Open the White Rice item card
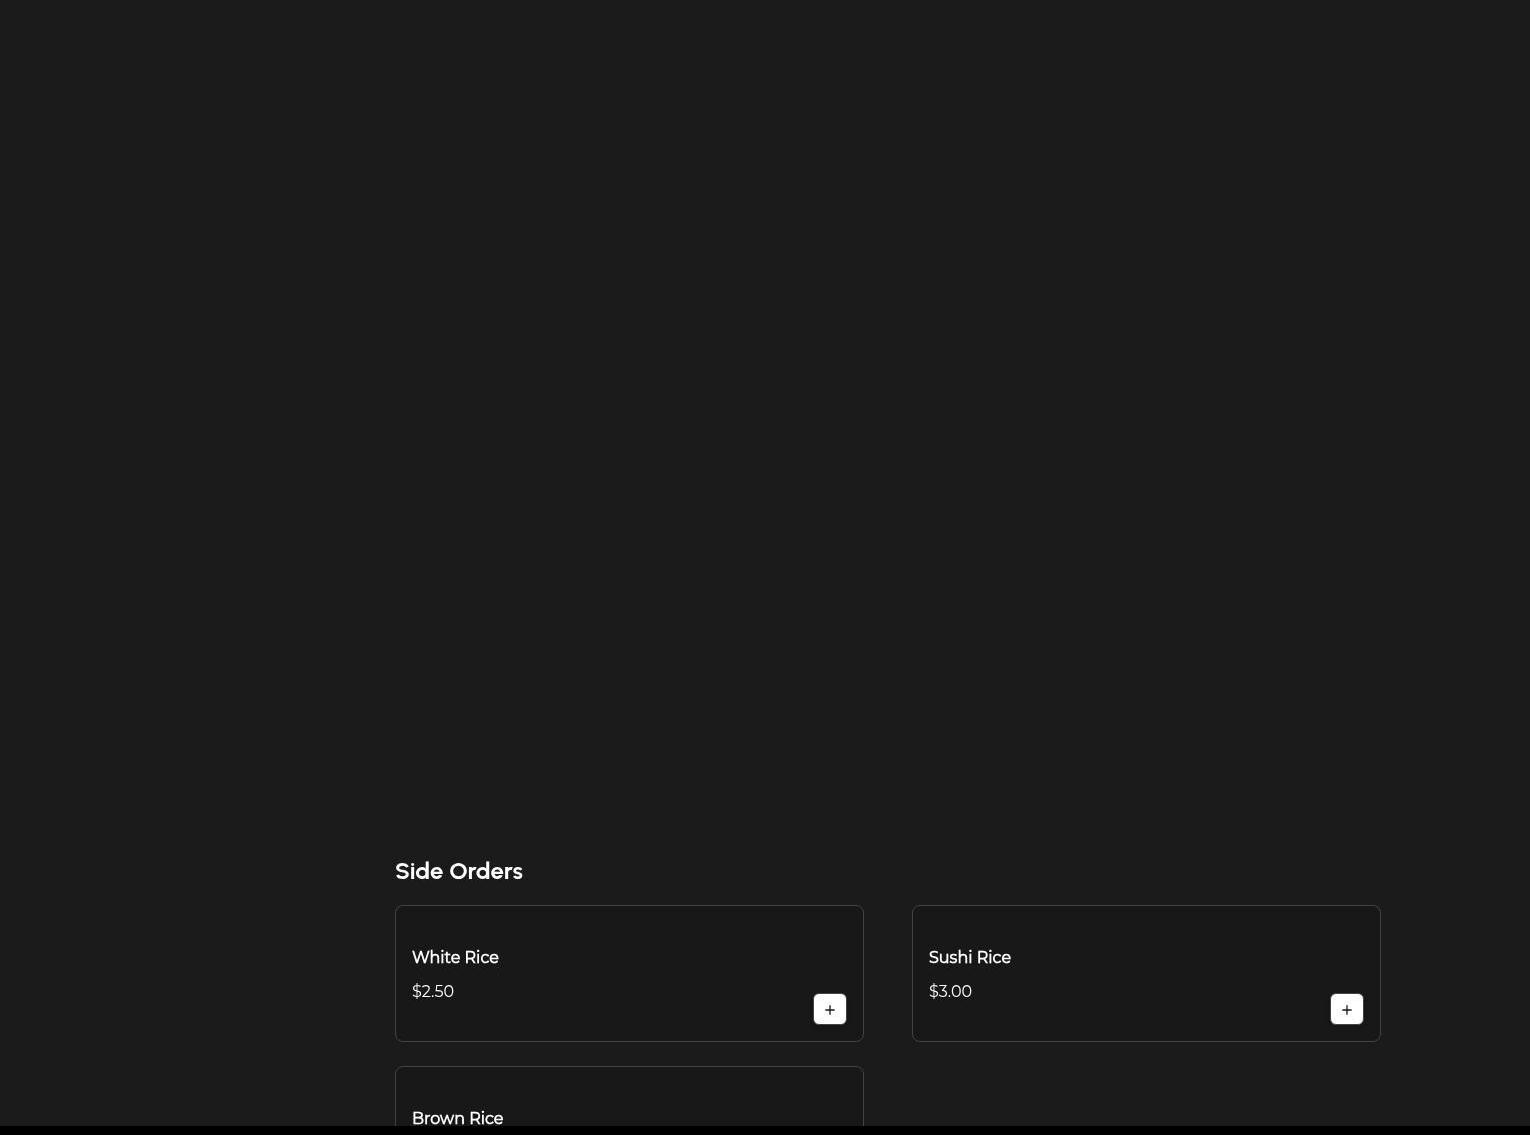This screenshot has width=1530, height=1135. click(x=629, y=973)
